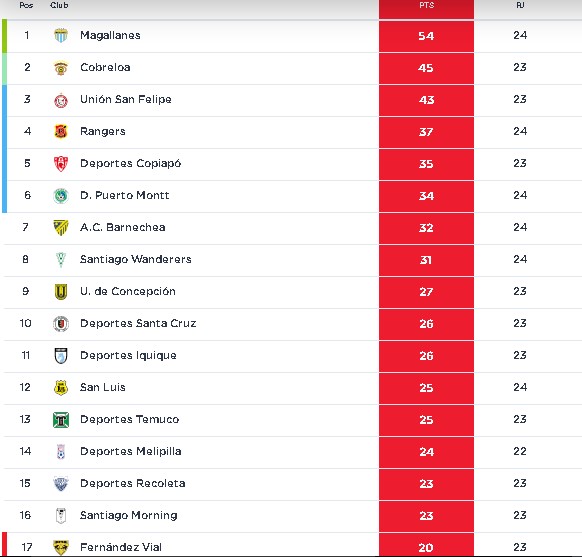
Task: Open the Fernández Vial crest icon
Action: tap(61, 547)
